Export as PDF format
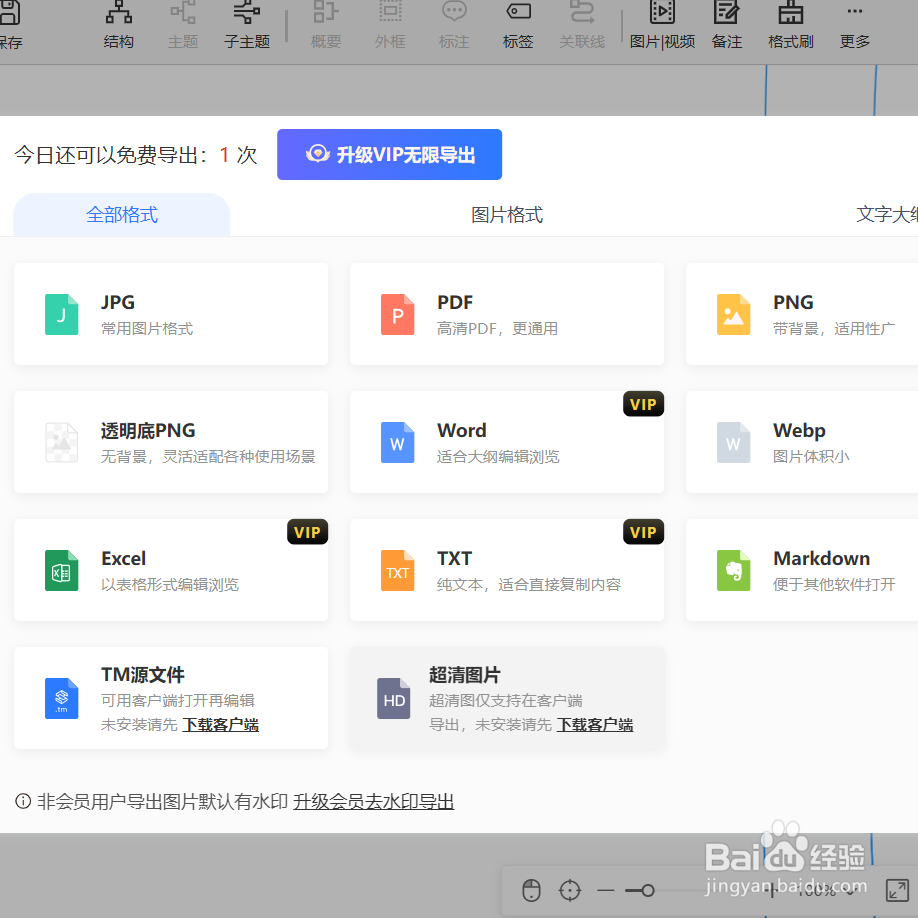 (507, 314)
